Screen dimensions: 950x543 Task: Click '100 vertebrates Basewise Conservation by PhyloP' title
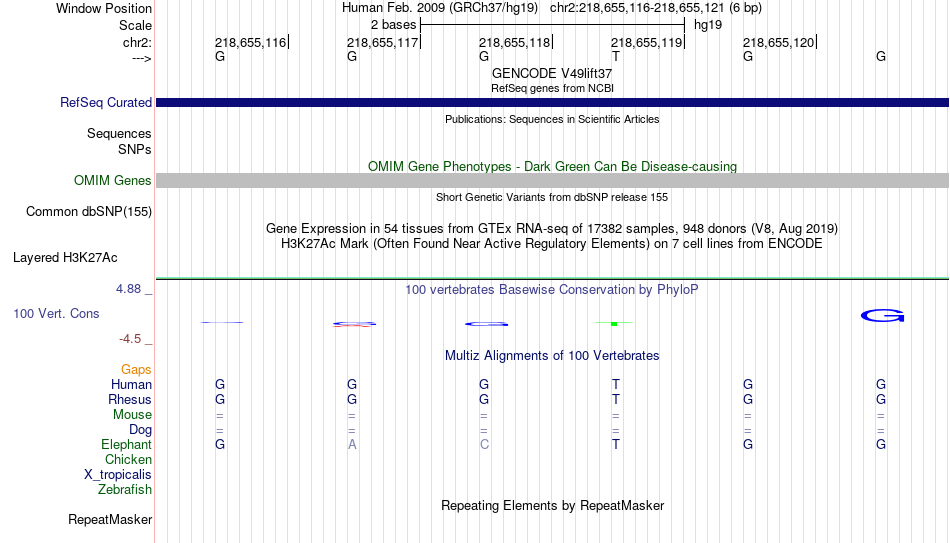[552, 290]
